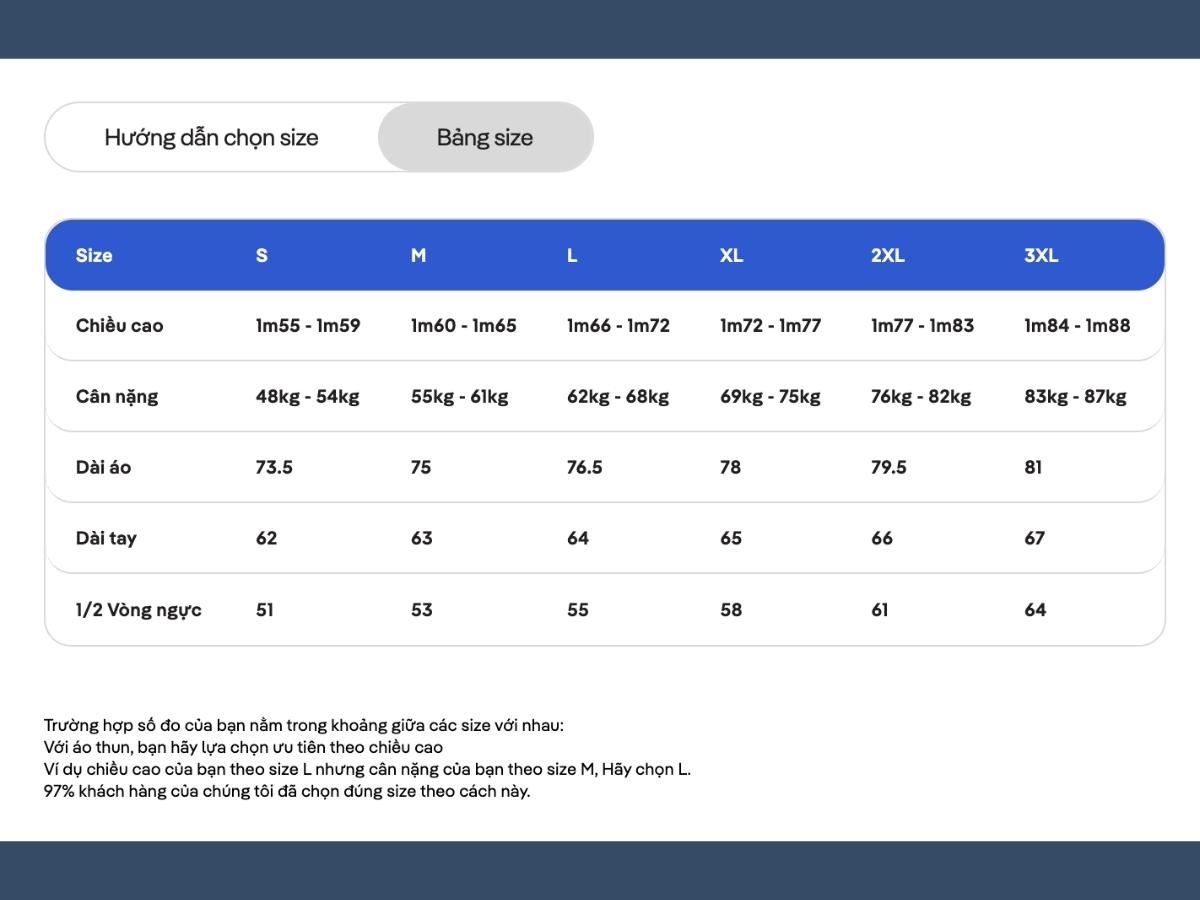Switch to the Hướng dẫn chọn size tab
Image resolution: width=1200 pixels, height=900 pixels.
[211, 137]
